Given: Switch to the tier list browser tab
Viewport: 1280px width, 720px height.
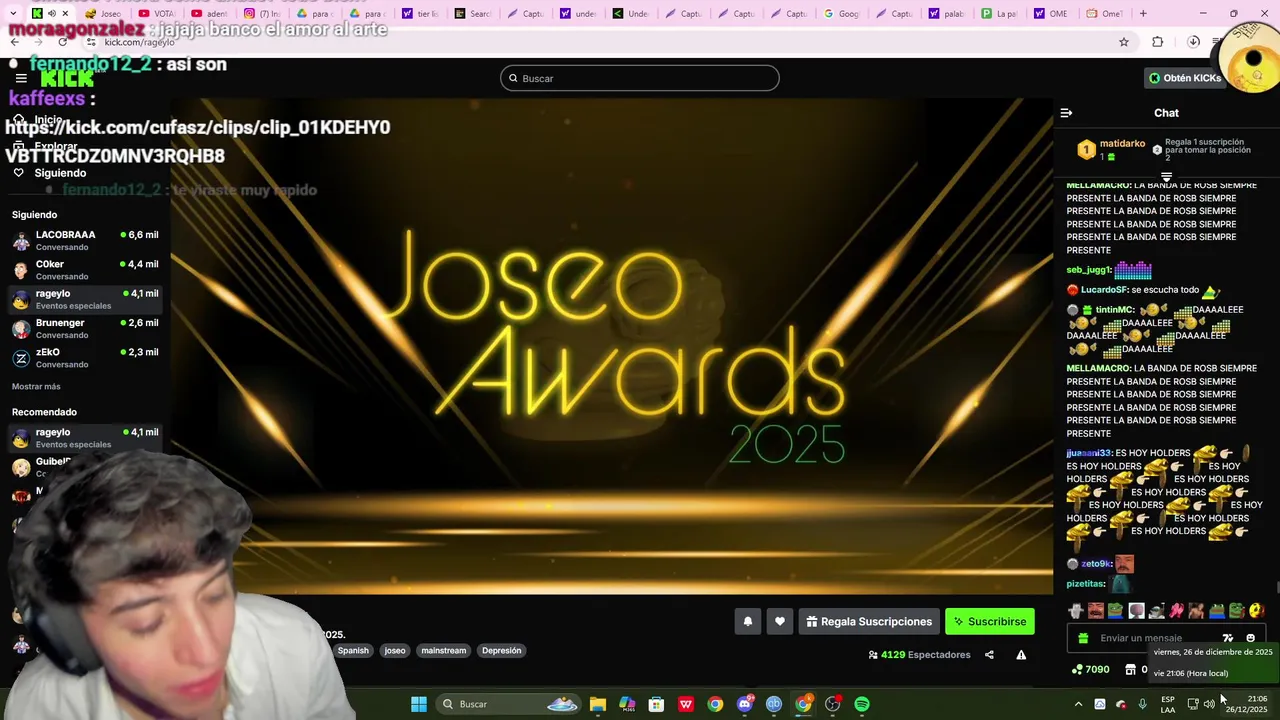Looking at the screenshot, I should [x=420, y=14].
